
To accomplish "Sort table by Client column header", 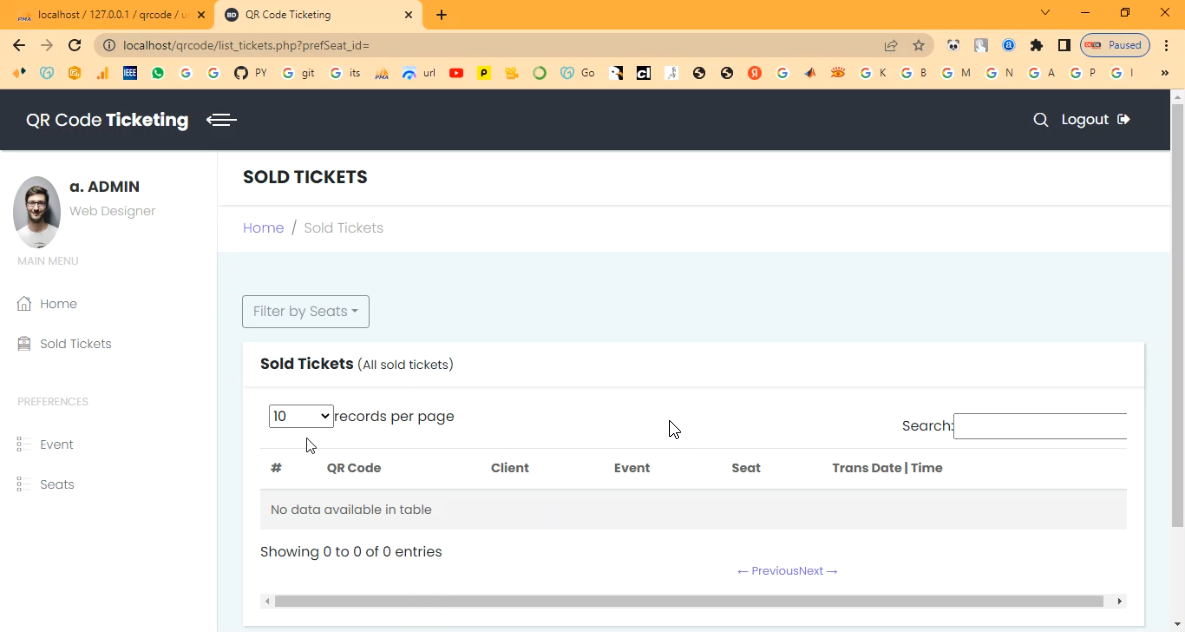I will [x=509, y=468].
